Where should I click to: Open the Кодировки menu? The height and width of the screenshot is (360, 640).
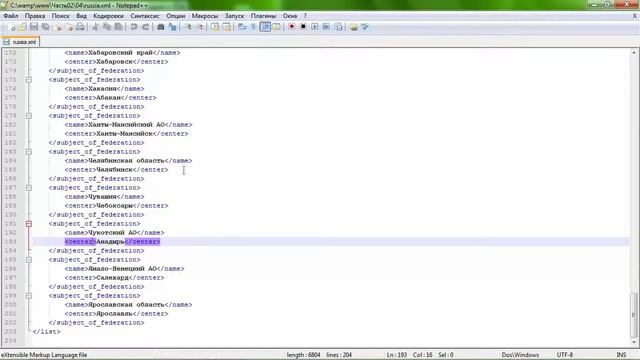pyautogui.click(x=108, y=16)
